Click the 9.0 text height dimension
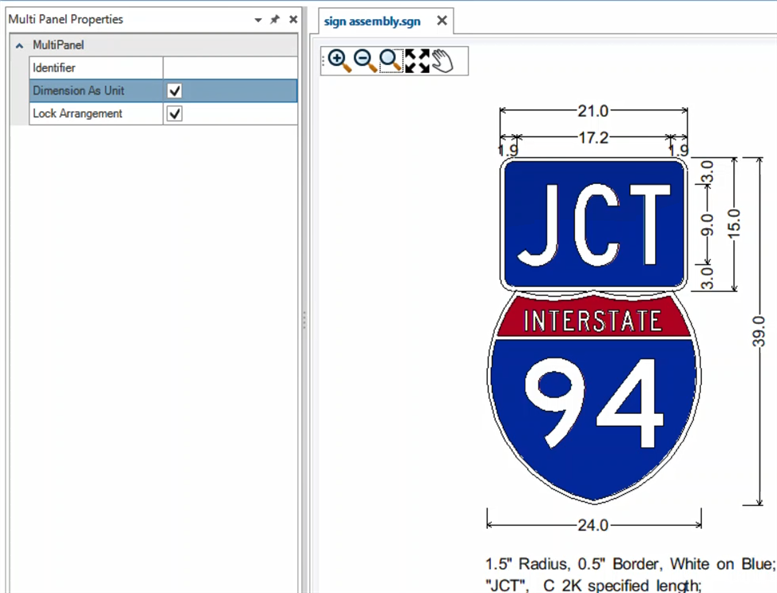 coord(707,225)
